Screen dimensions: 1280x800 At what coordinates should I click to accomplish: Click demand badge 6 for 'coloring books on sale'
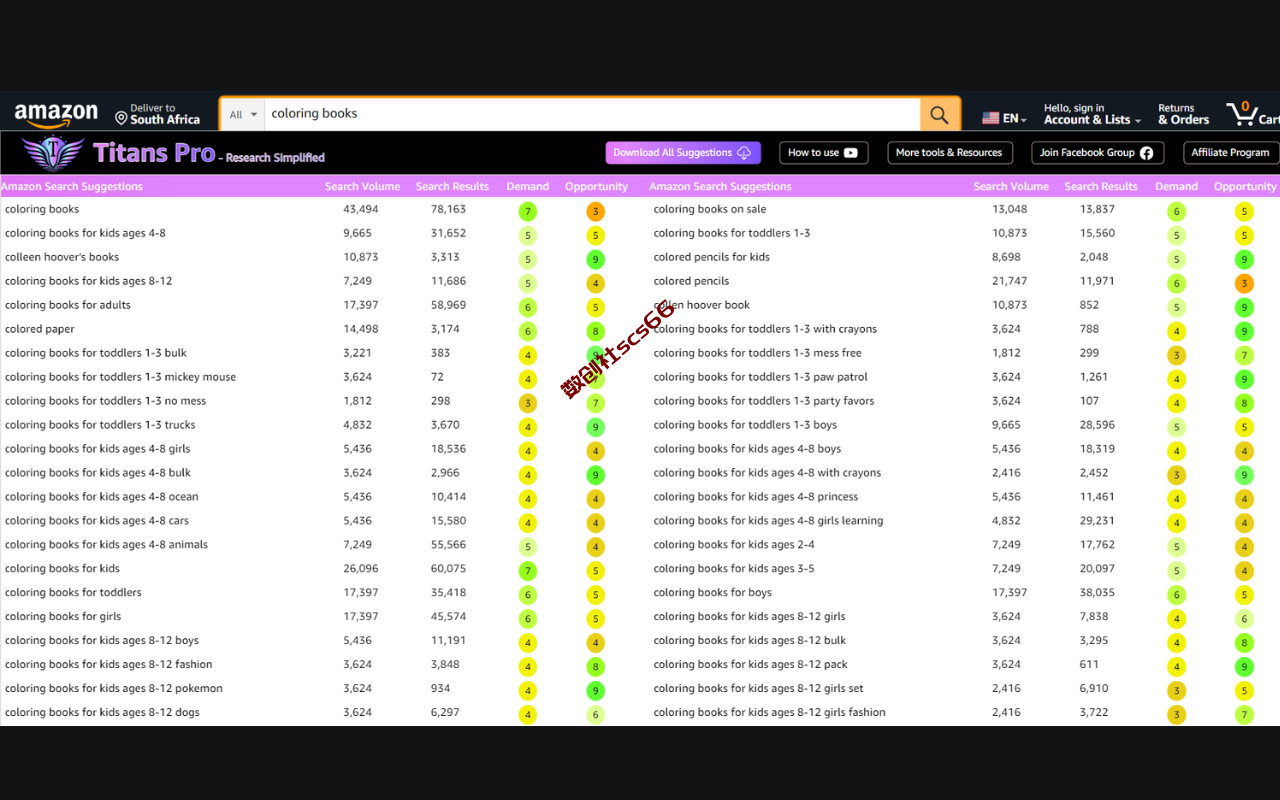tap(1177, 212)
